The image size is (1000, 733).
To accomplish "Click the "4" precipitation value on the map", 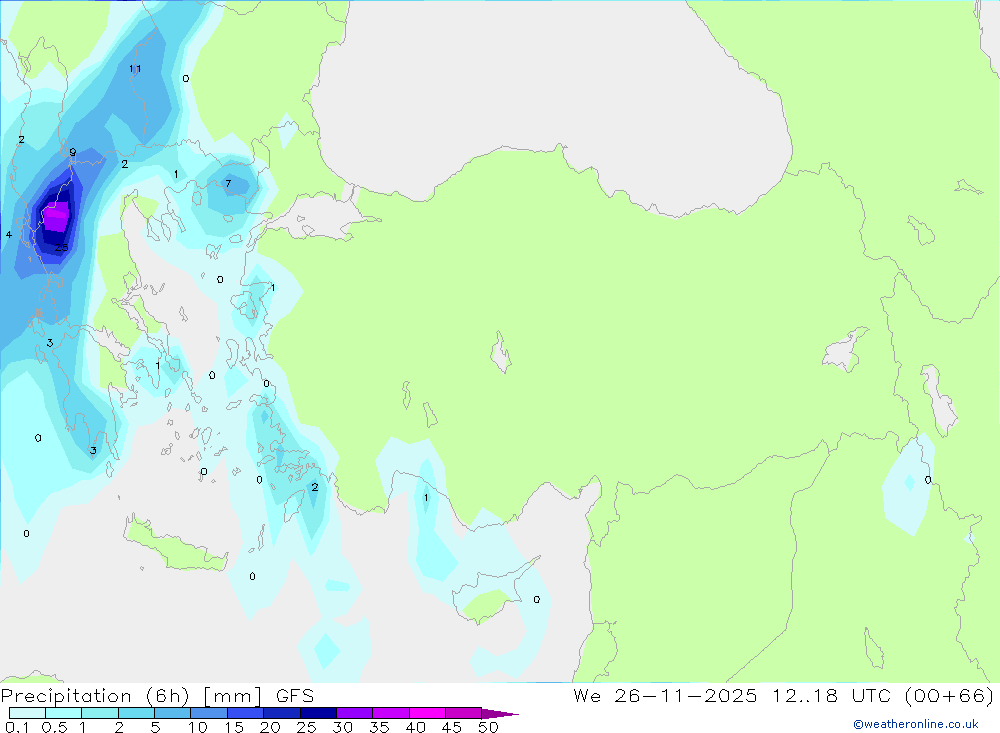I will pos(9,235).
